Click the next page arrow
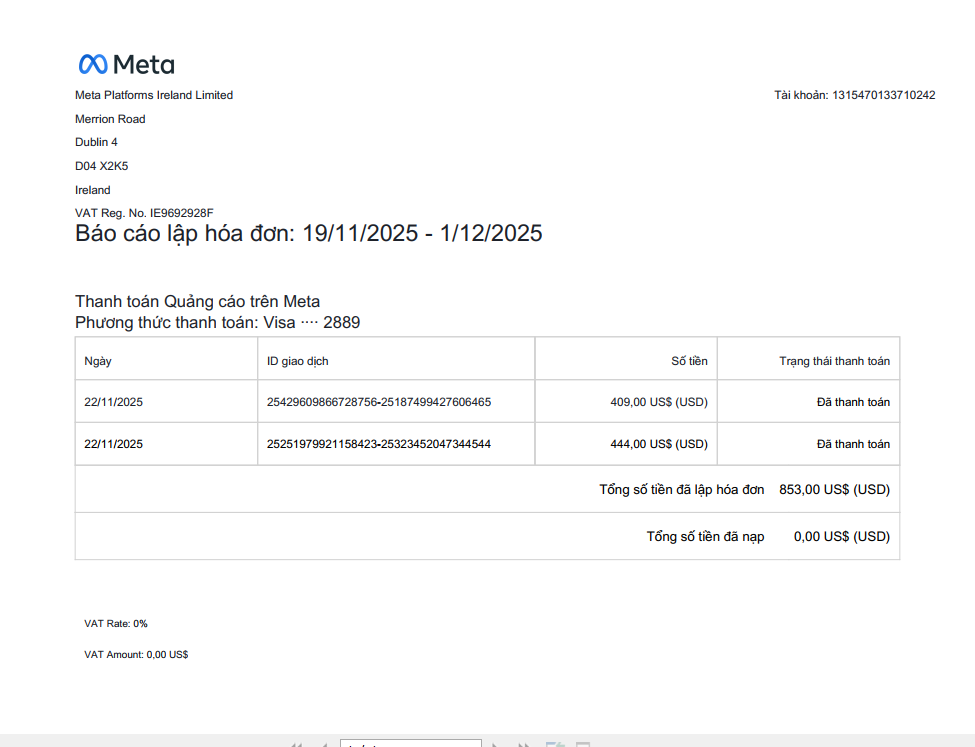975x747 pixels. pyautogui.click(x=498, y=745)
